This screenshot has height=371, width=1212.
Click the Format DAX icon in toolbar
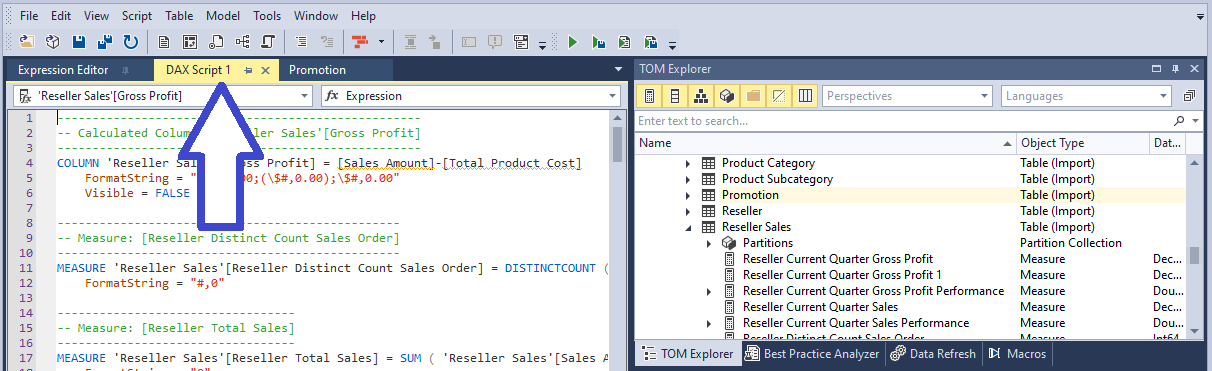357,42
